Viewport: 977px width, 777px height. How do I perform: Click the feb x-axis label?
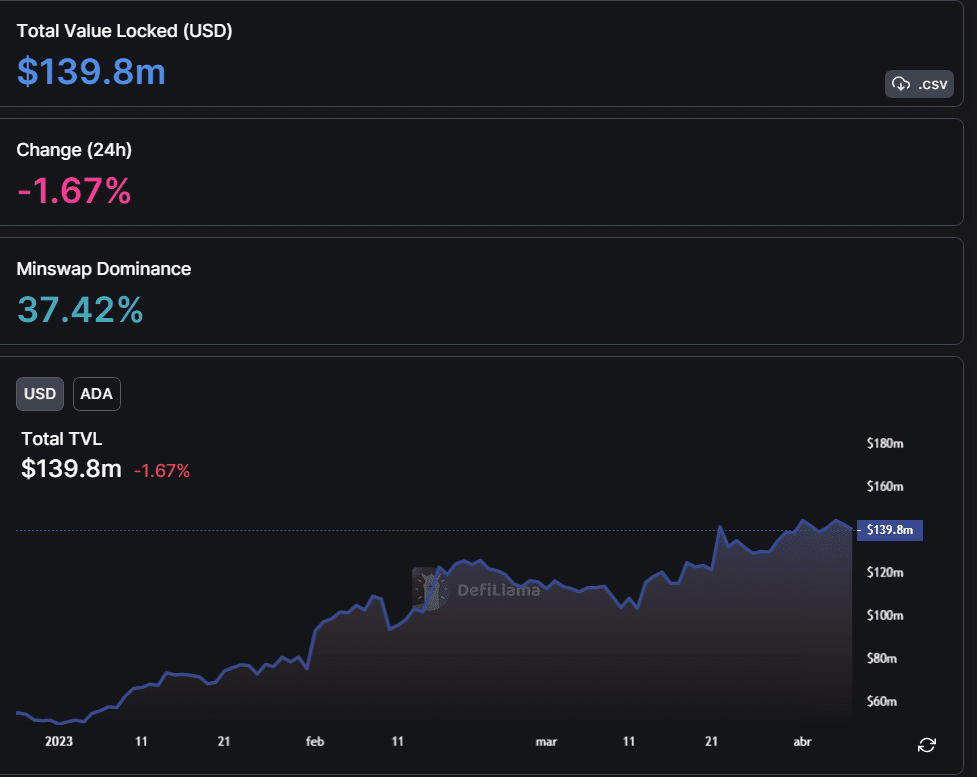[315, 741]
